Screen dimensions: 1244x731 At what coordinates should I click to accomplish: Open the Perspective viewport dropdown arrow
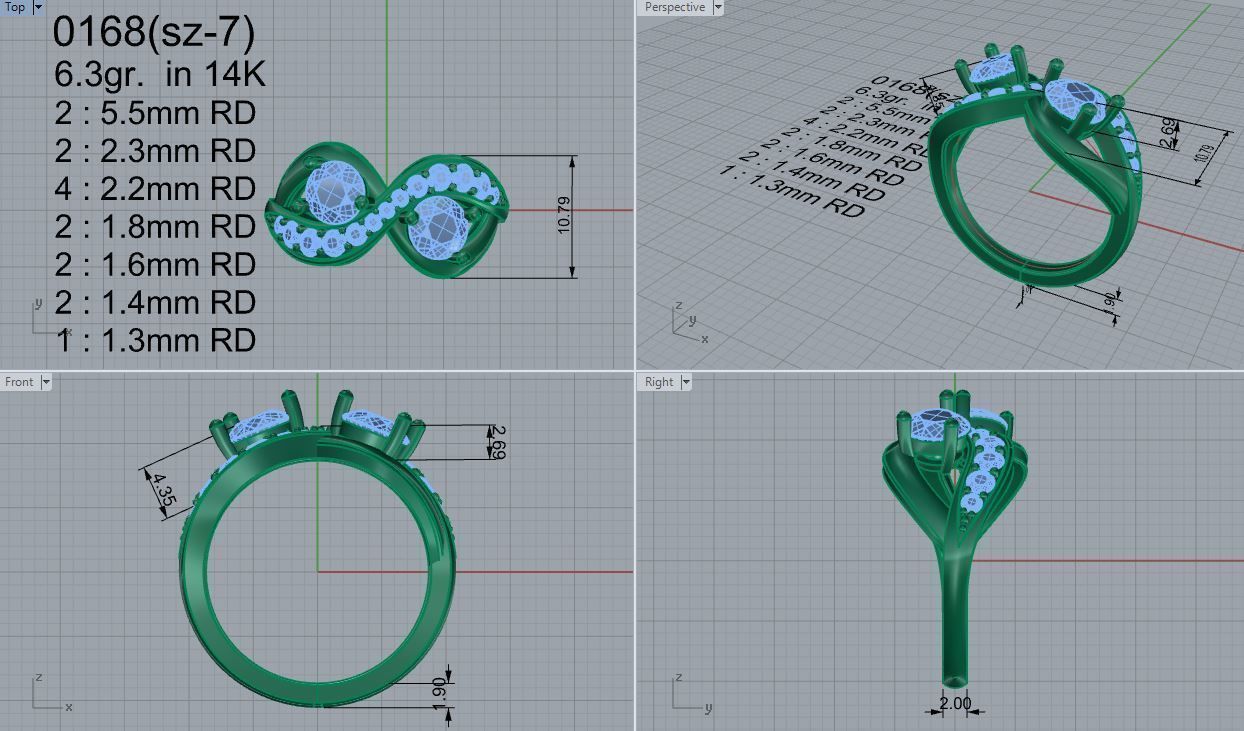pos(718,7)
